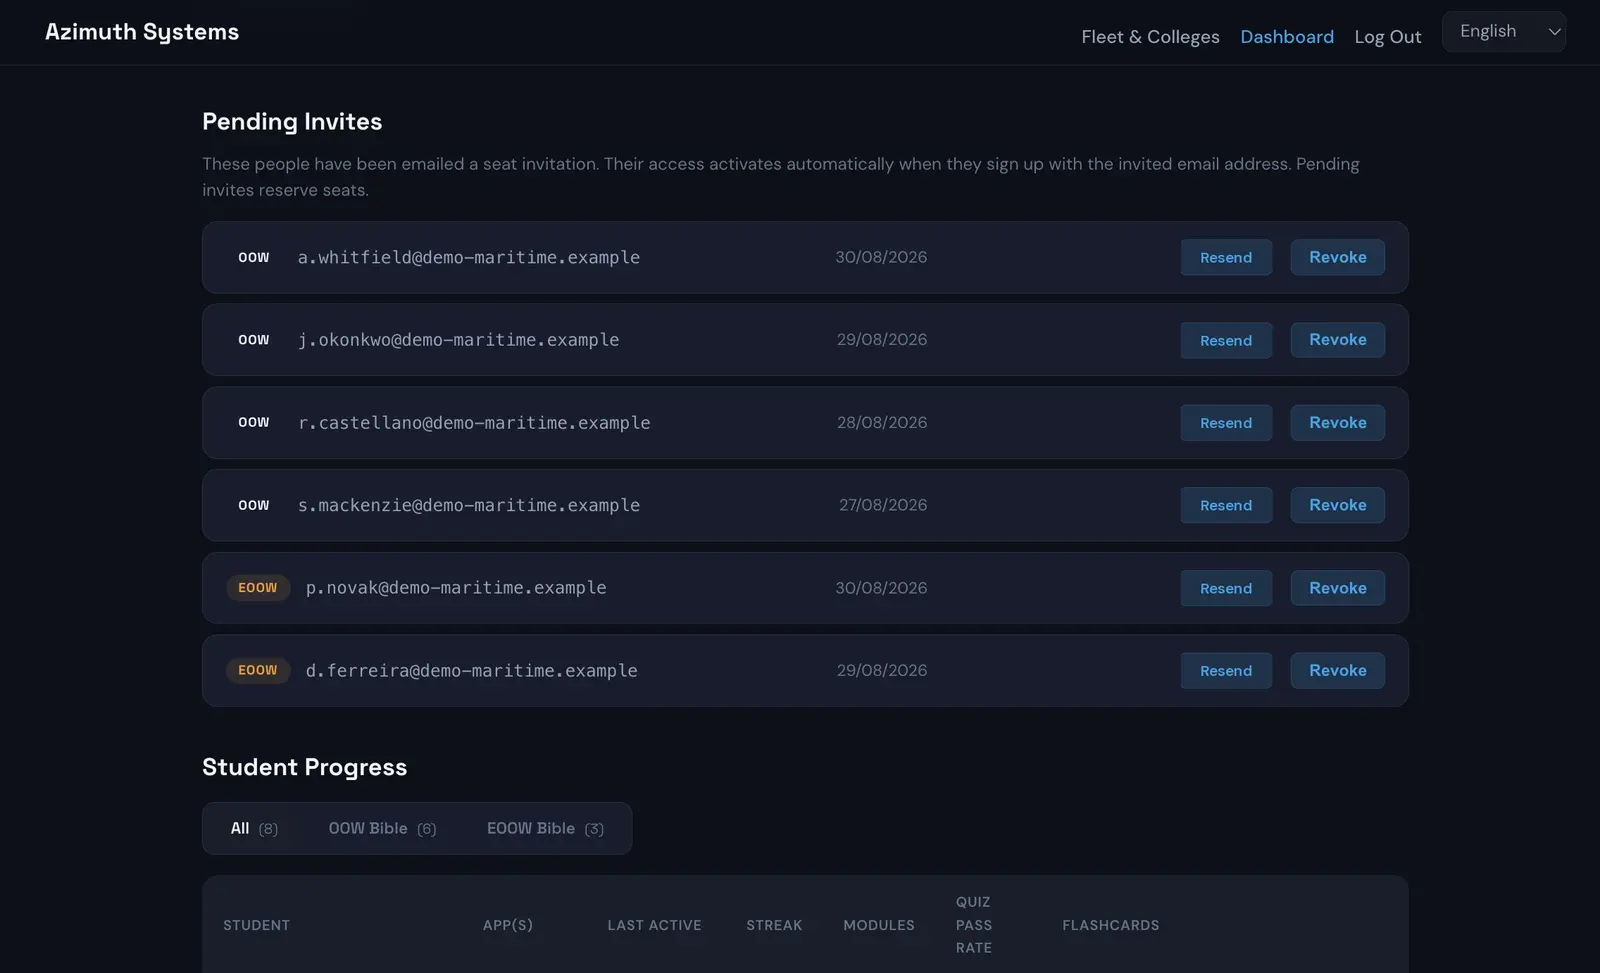Revoke invite for r.castellano

pos(1337,423)
